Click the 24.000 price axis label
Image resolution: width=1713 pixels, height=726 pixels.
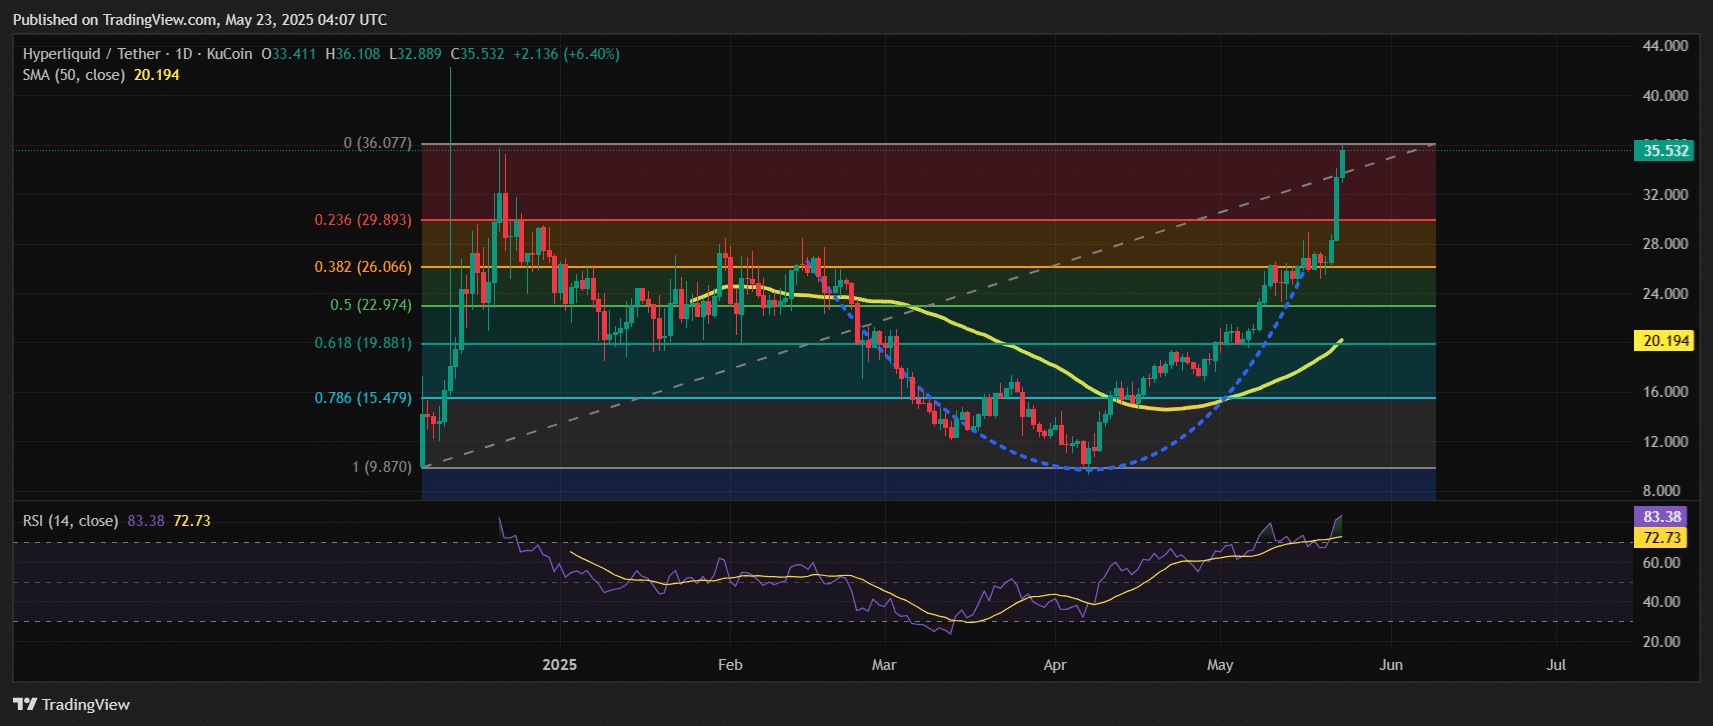(1665, 294)
